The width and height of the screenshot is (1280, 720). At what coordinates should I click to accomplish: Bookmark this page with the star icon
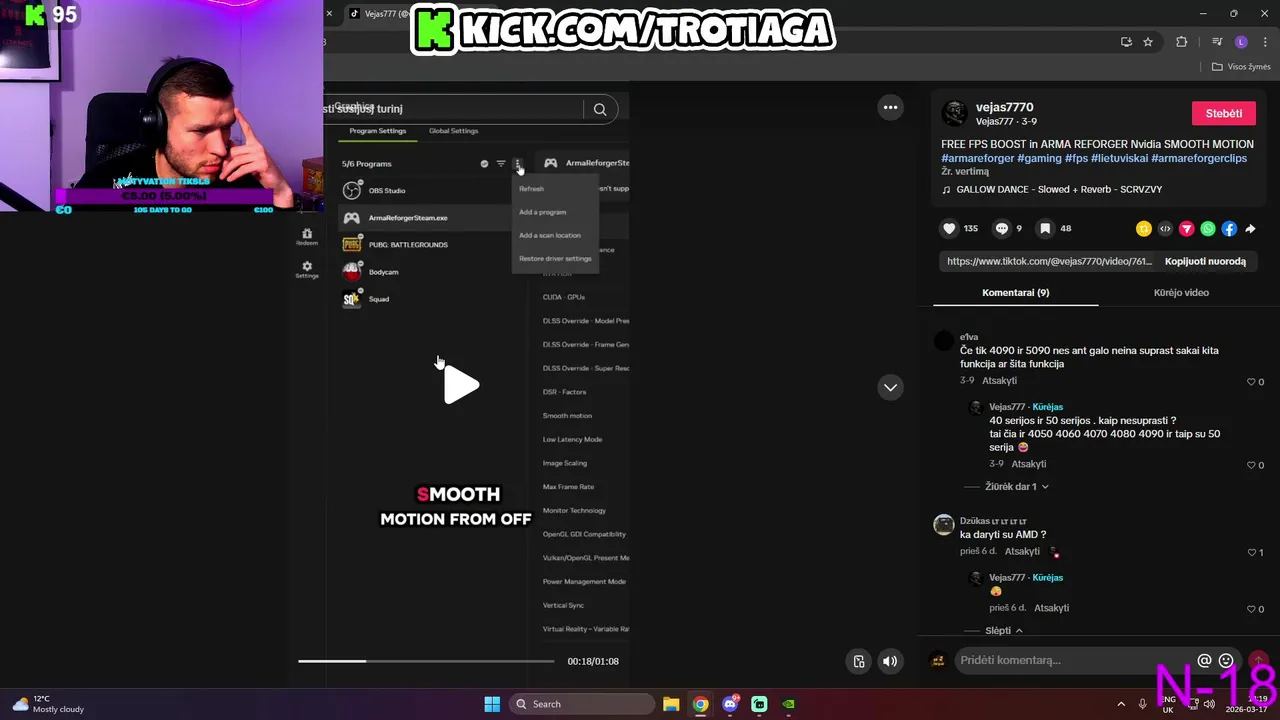click(x=1148, y=42)
